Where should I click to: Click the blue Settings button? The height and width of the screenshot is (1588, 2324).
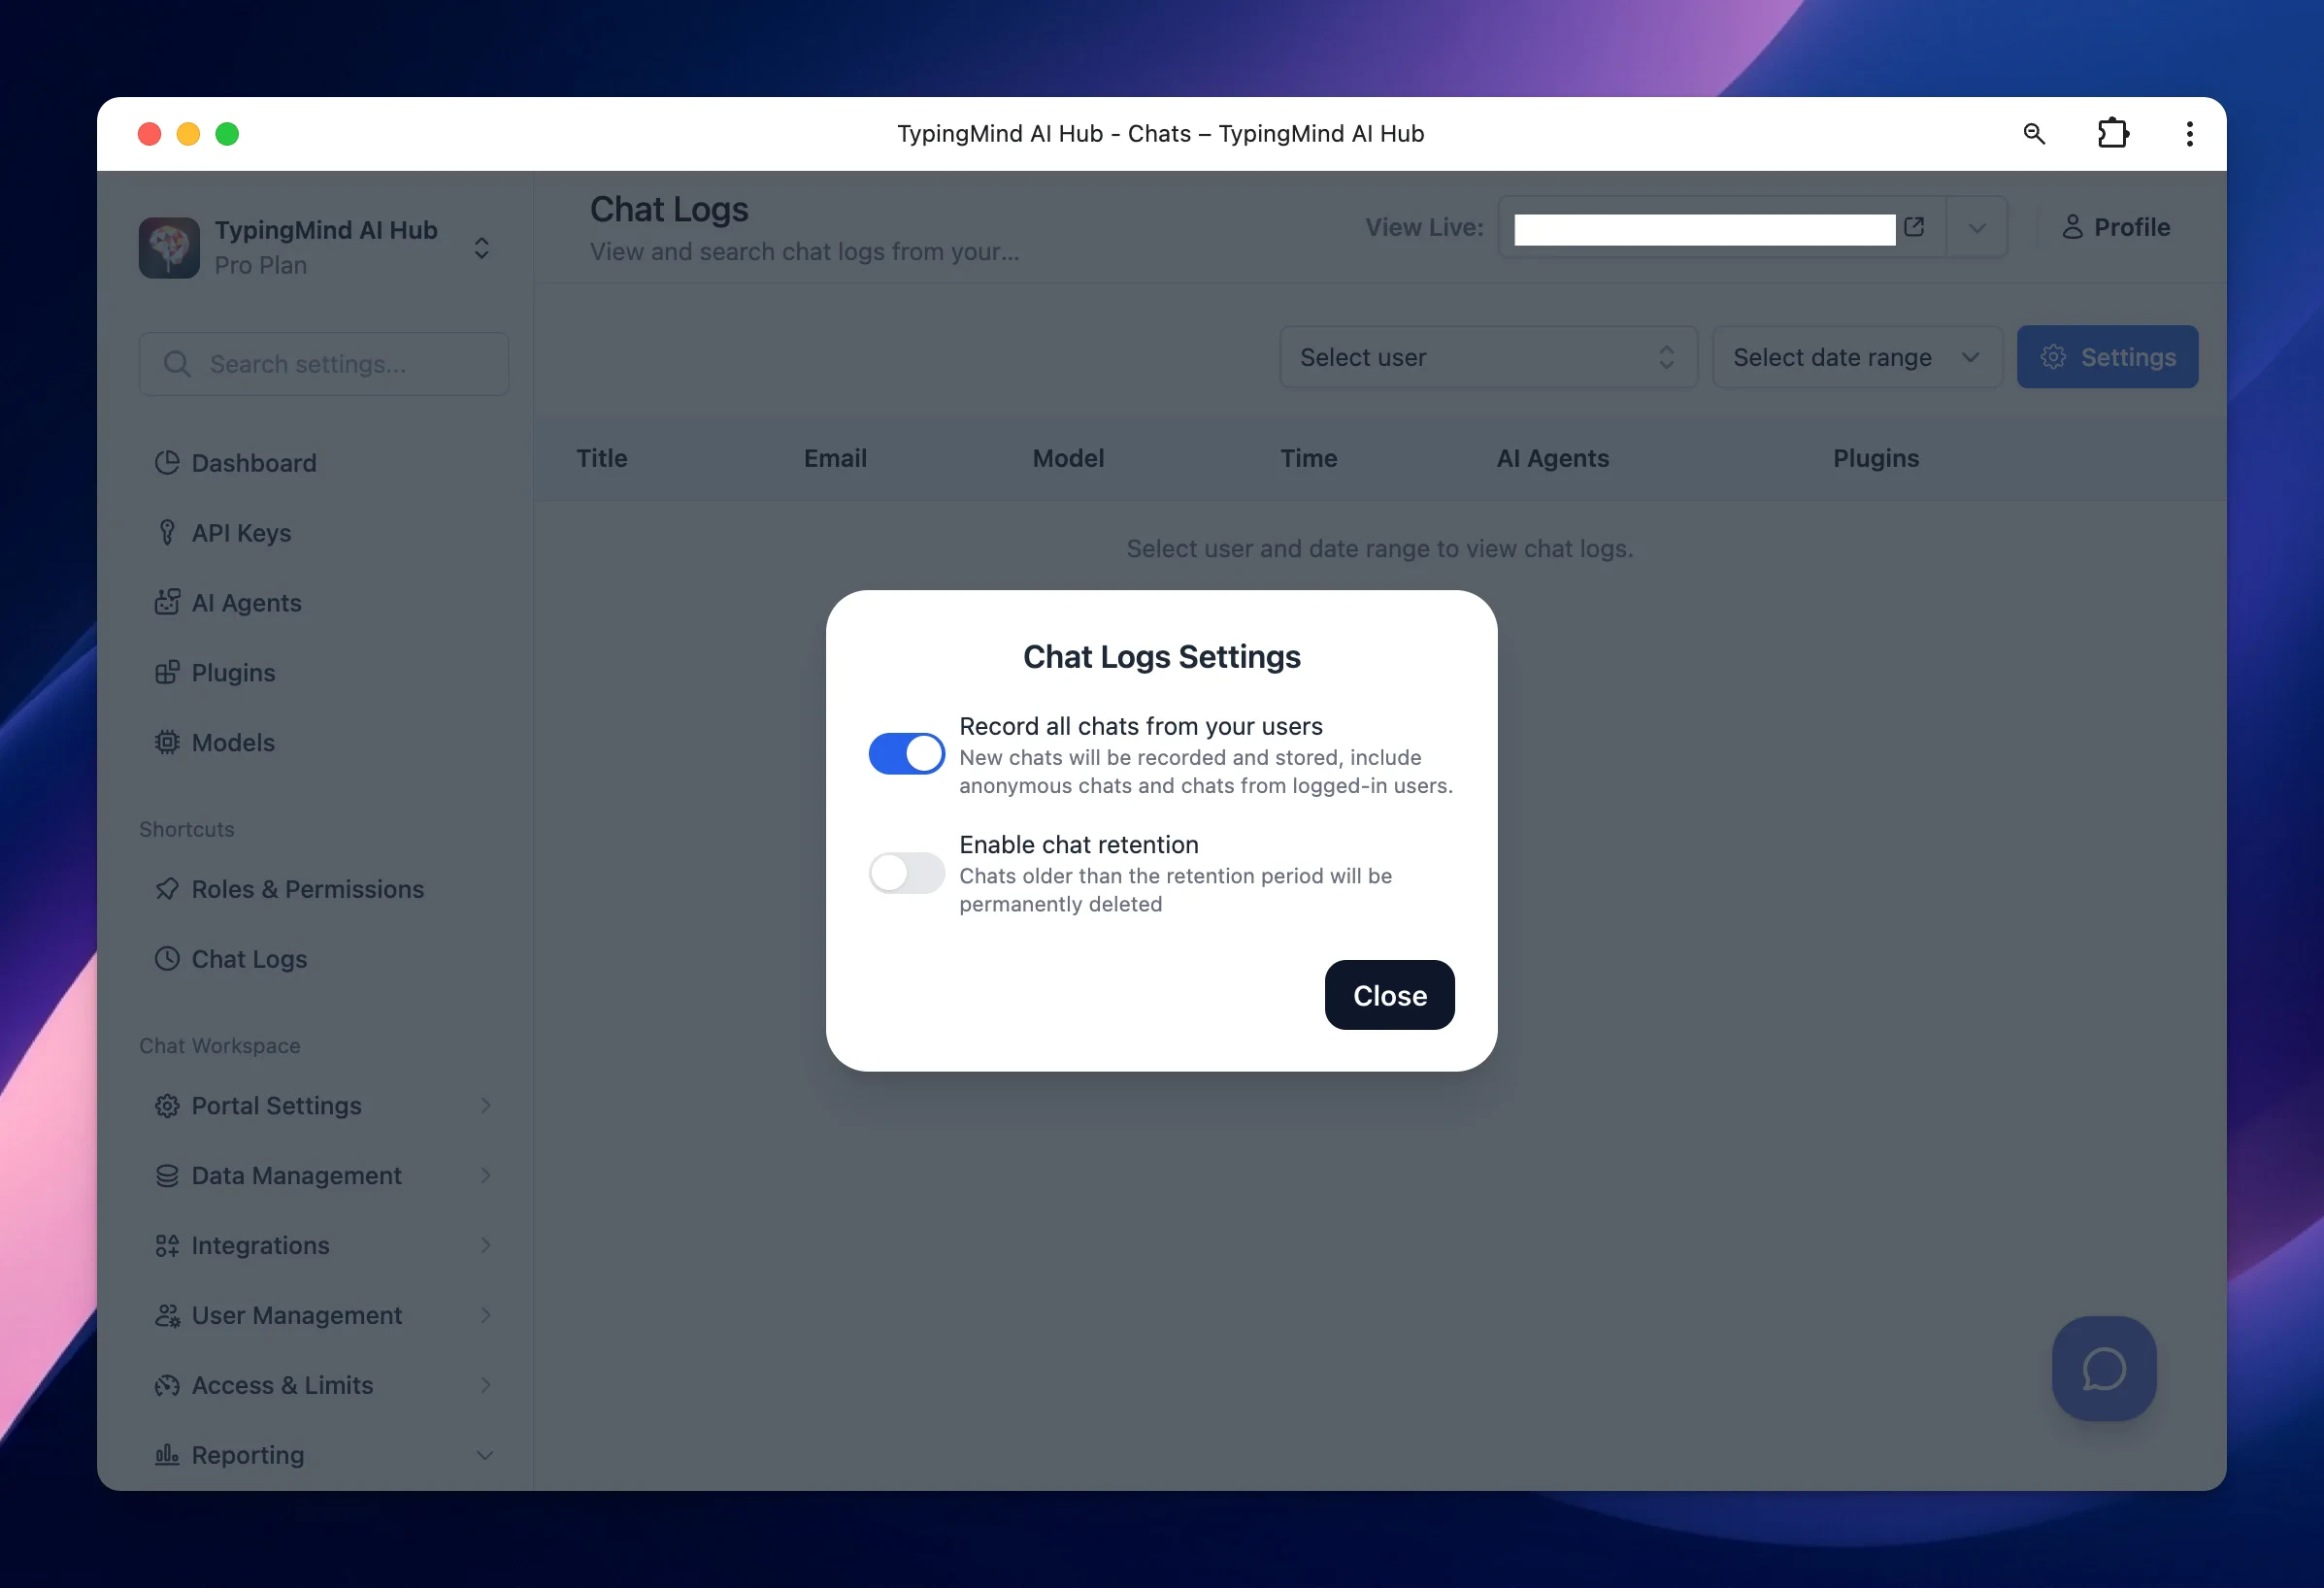tap(2108, 357)
